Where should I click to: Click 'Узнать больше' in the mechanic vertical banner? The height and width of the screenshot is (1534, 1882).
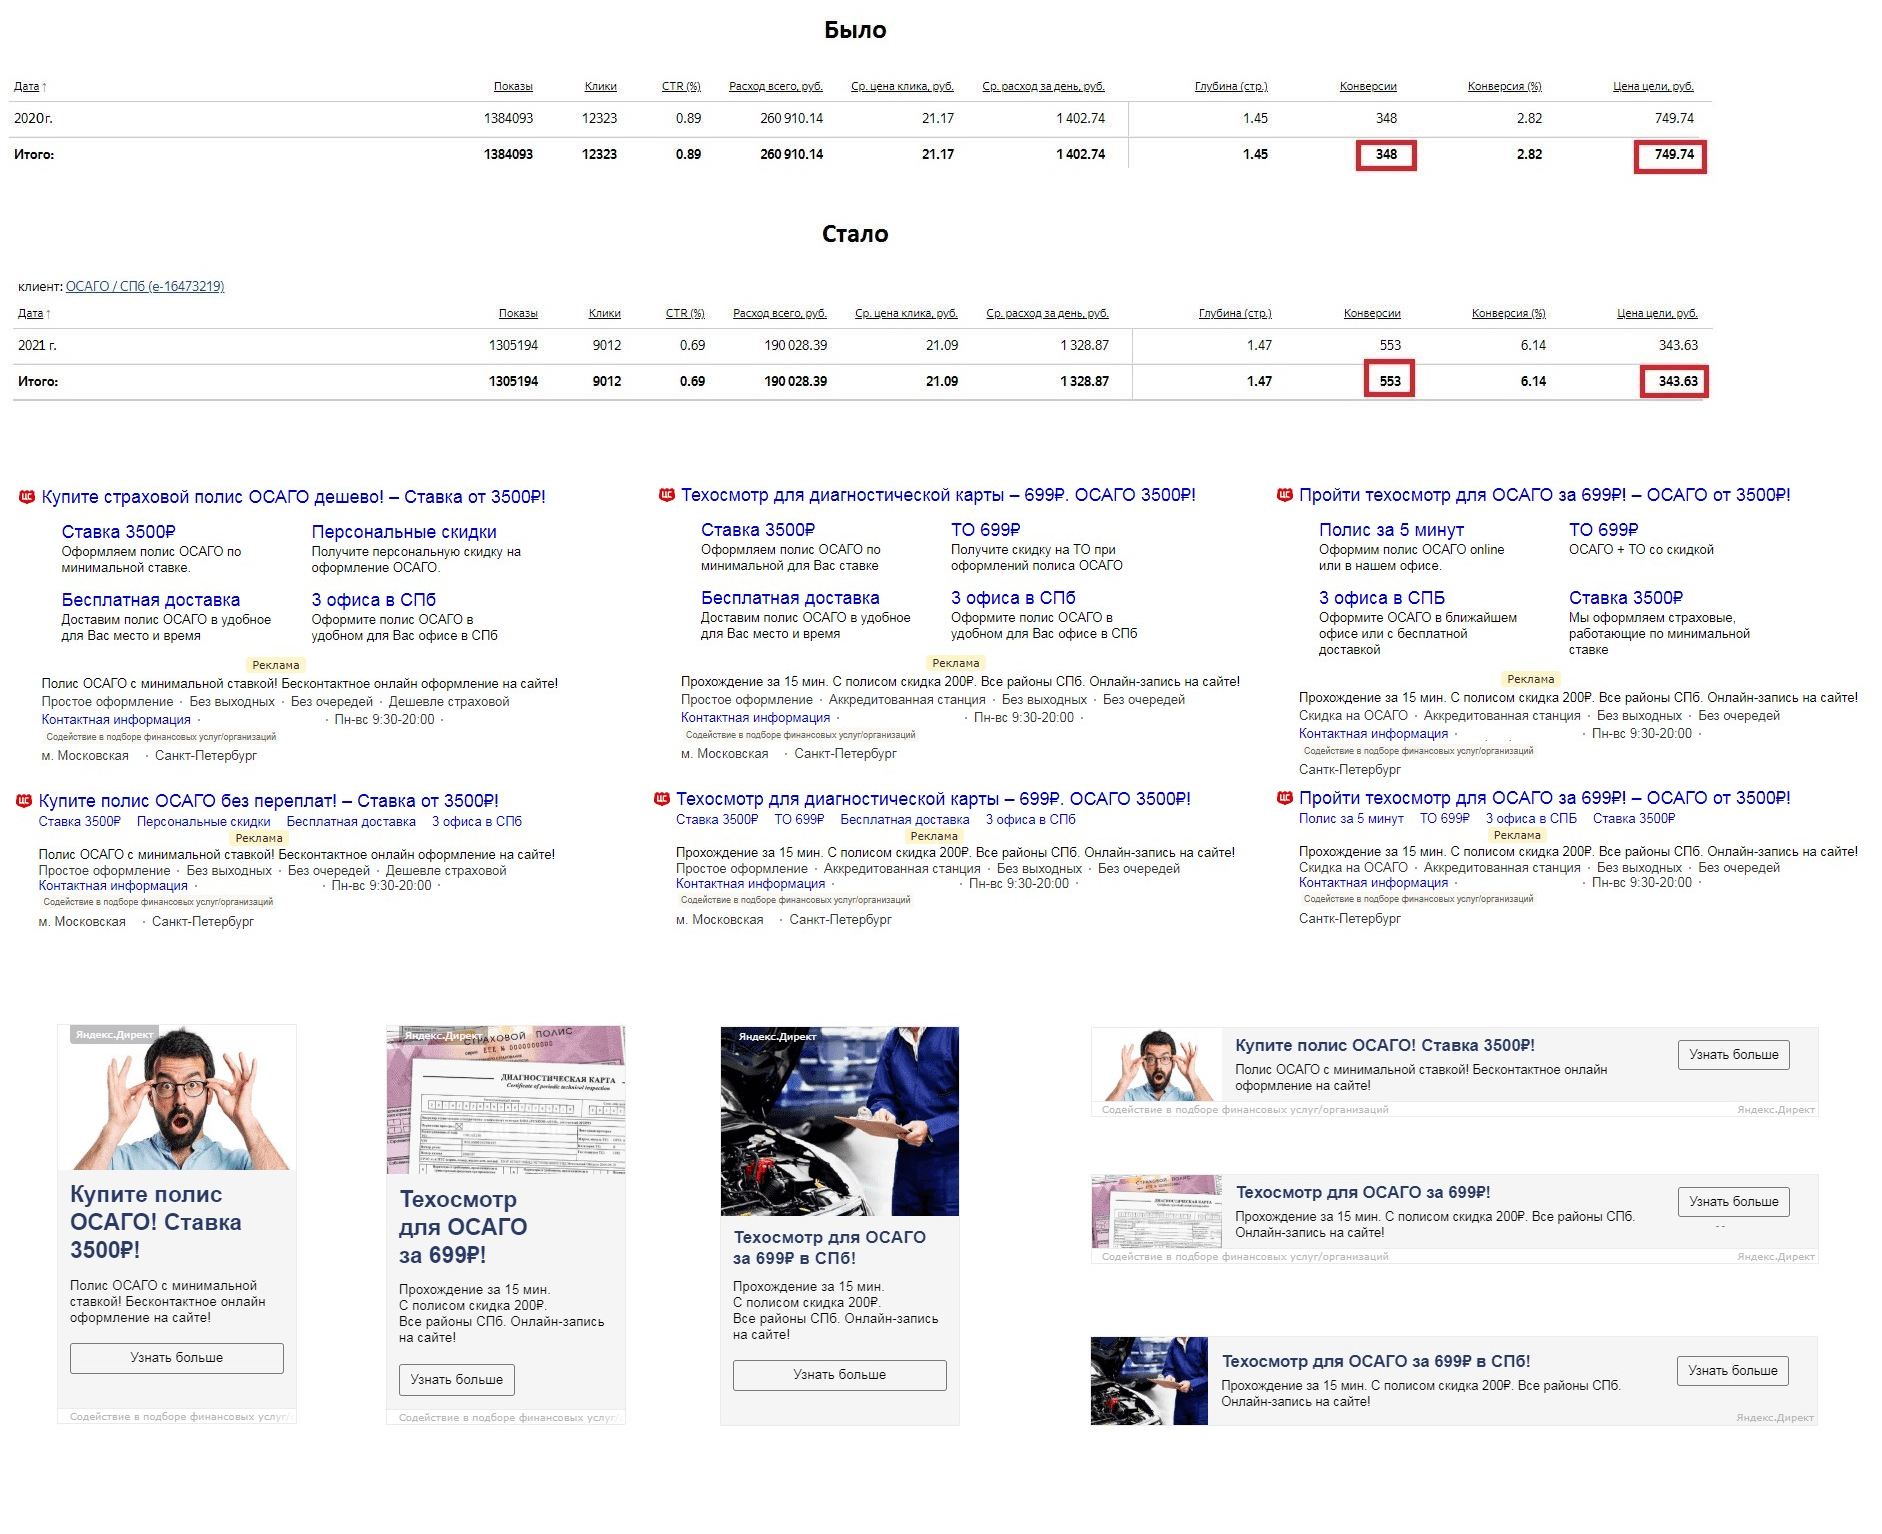[840, 1375]
